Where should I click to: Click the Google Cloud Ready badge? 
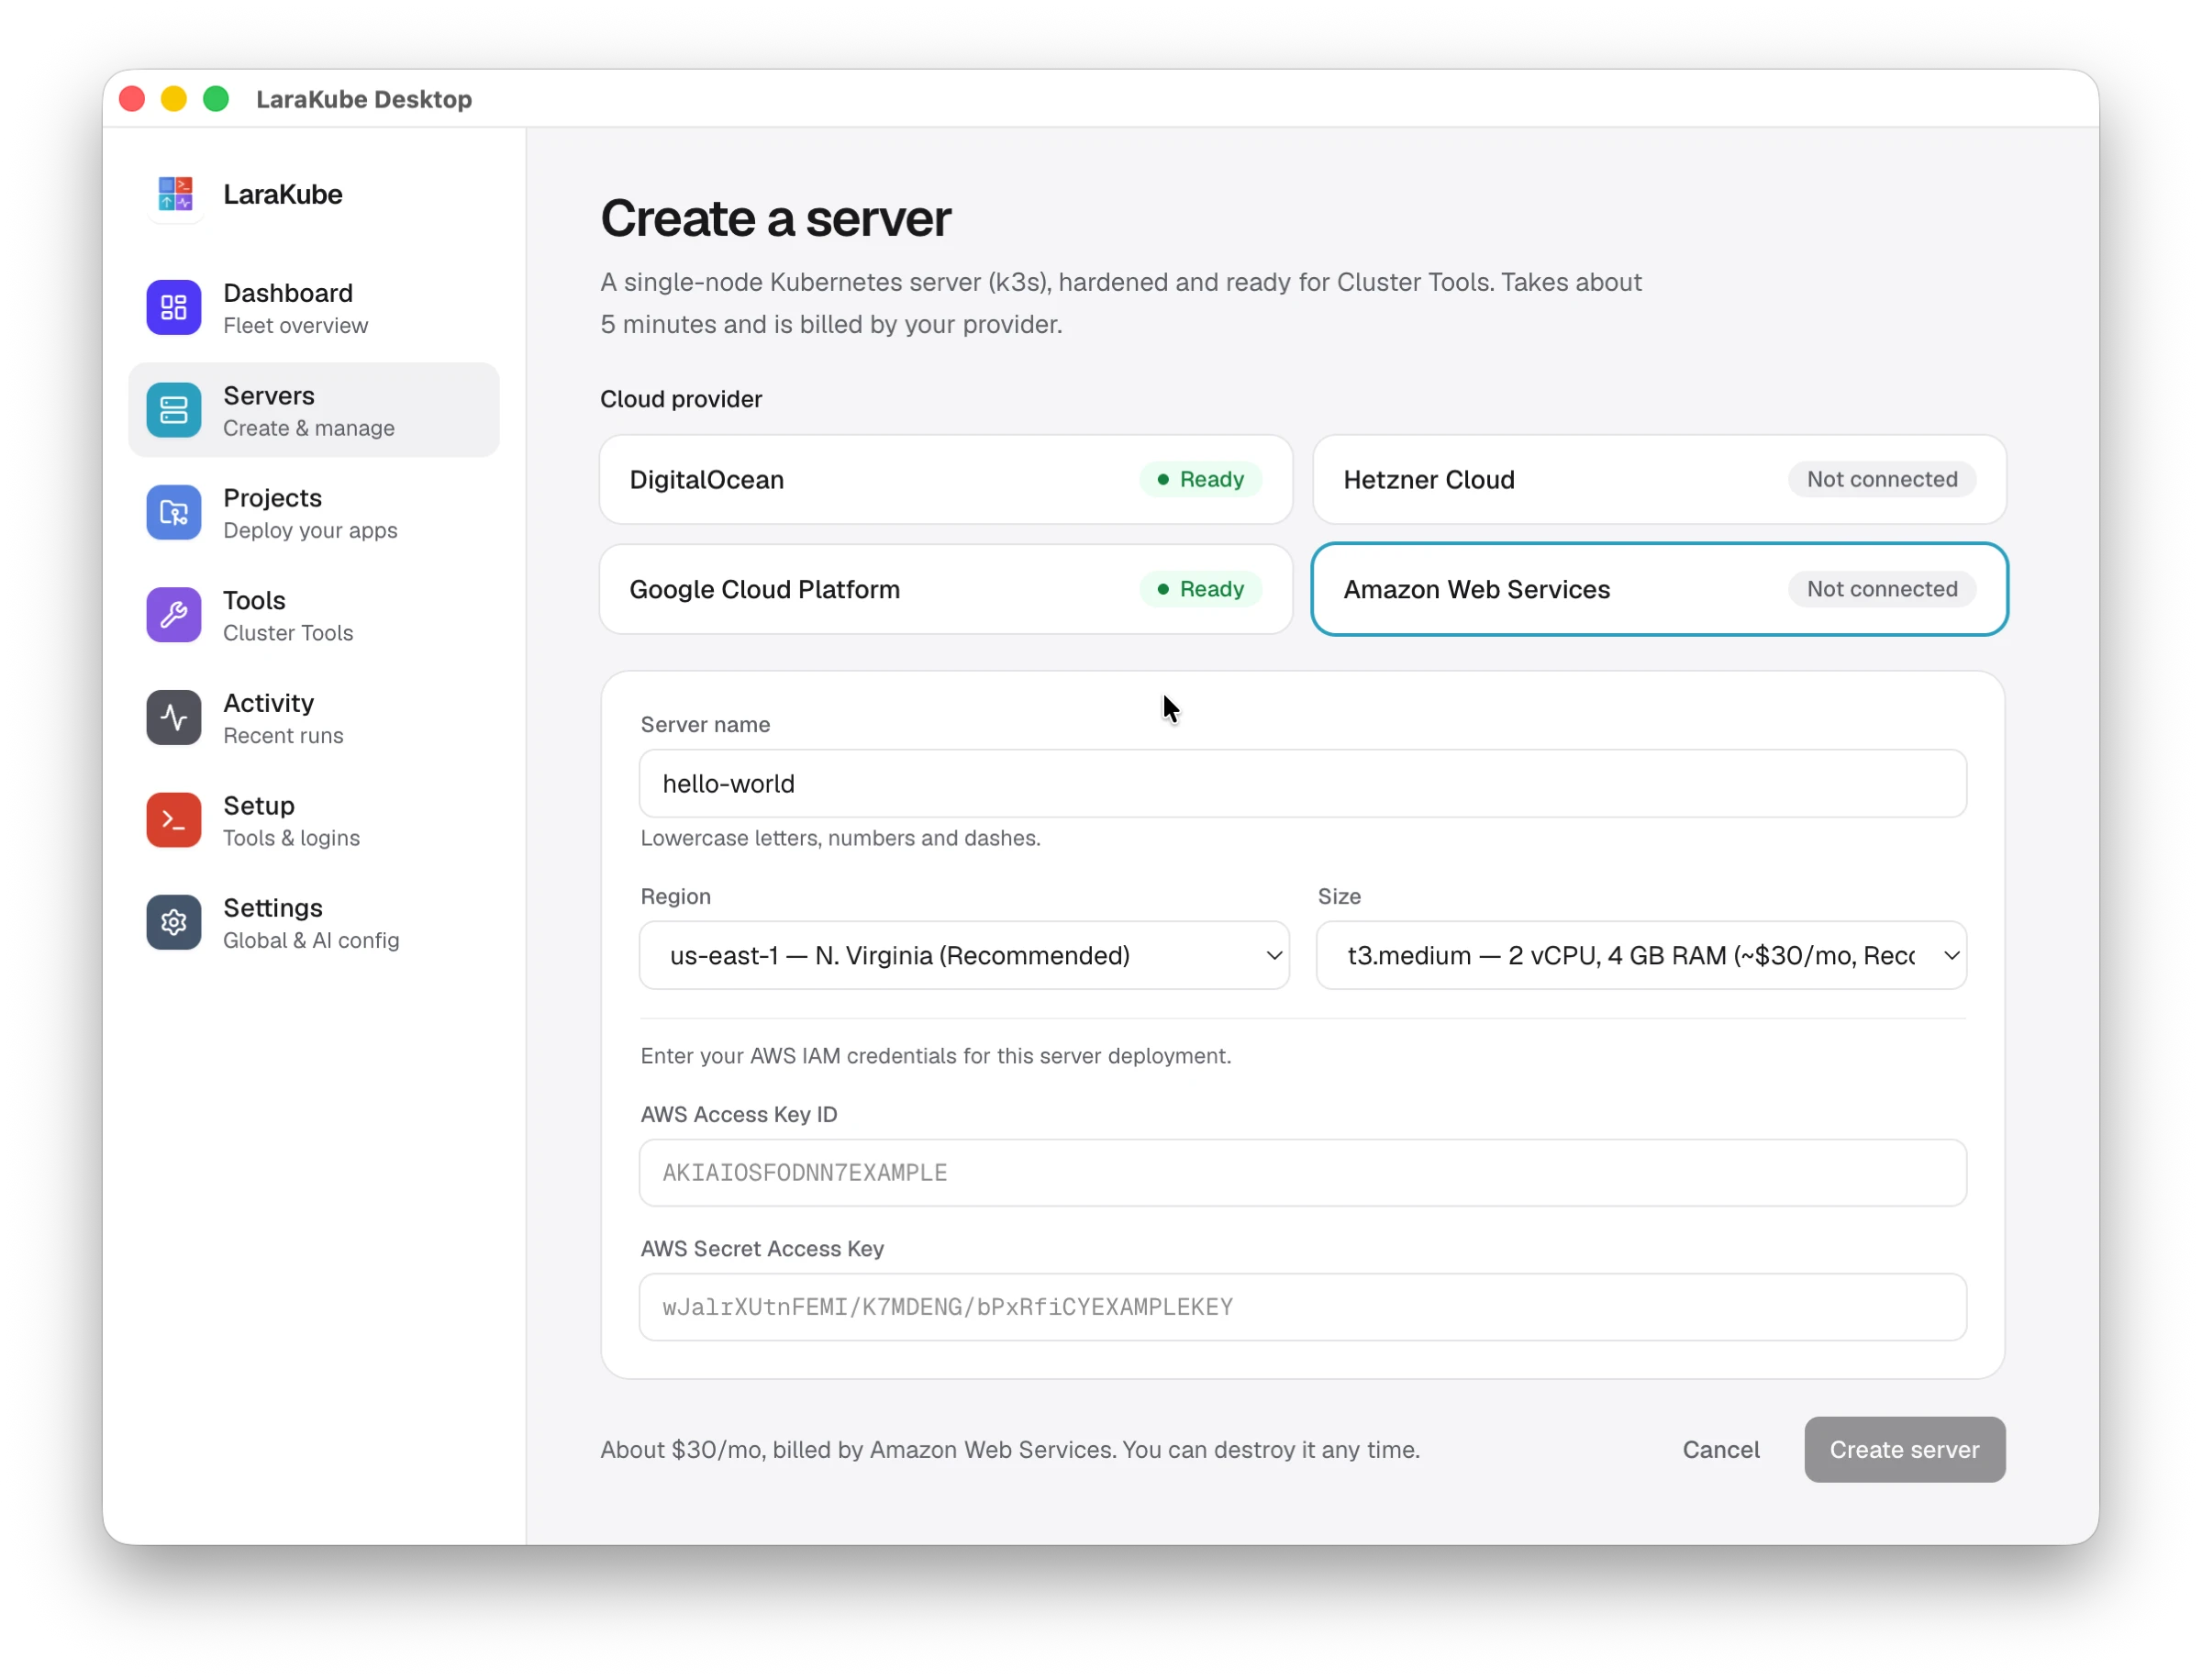1200,590
